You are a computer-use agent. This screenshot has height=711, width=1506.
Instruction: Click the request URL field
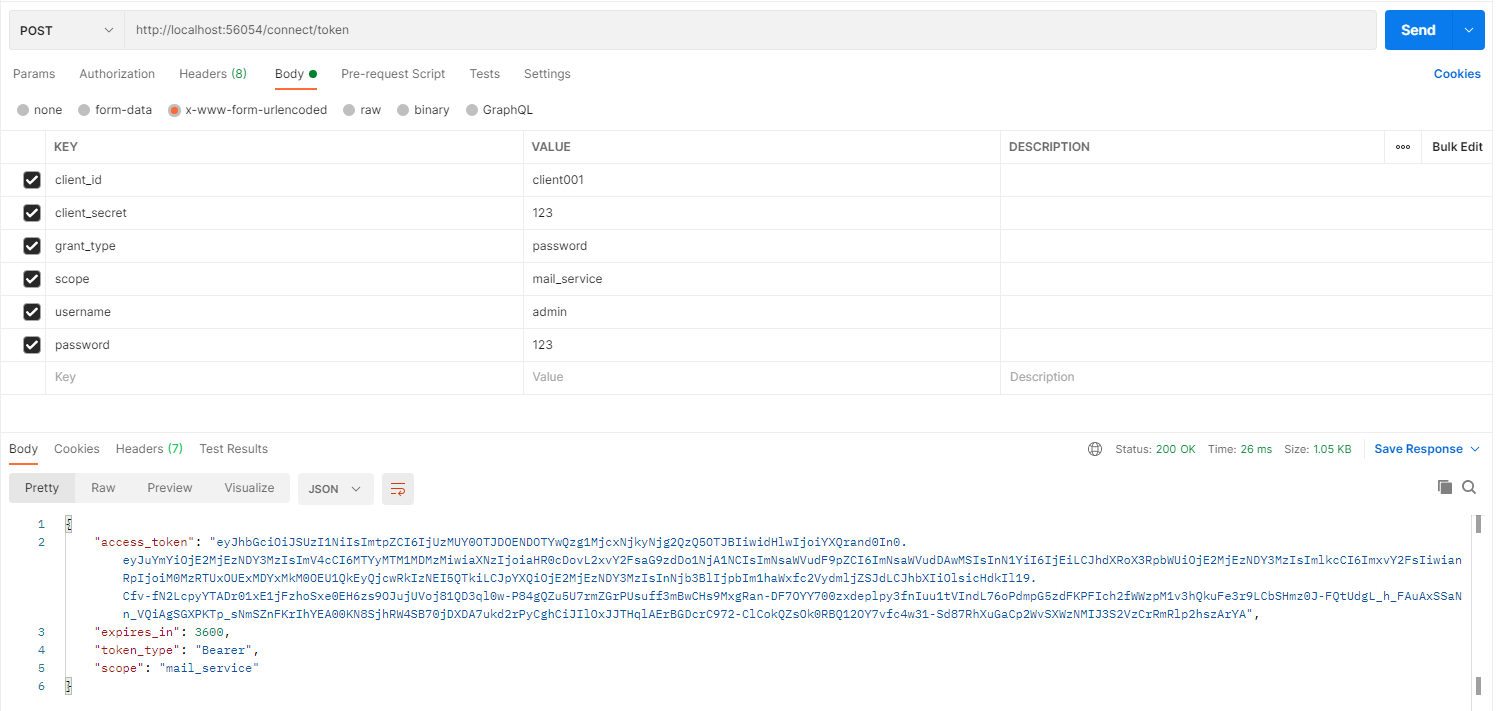(x=750, y=30)
